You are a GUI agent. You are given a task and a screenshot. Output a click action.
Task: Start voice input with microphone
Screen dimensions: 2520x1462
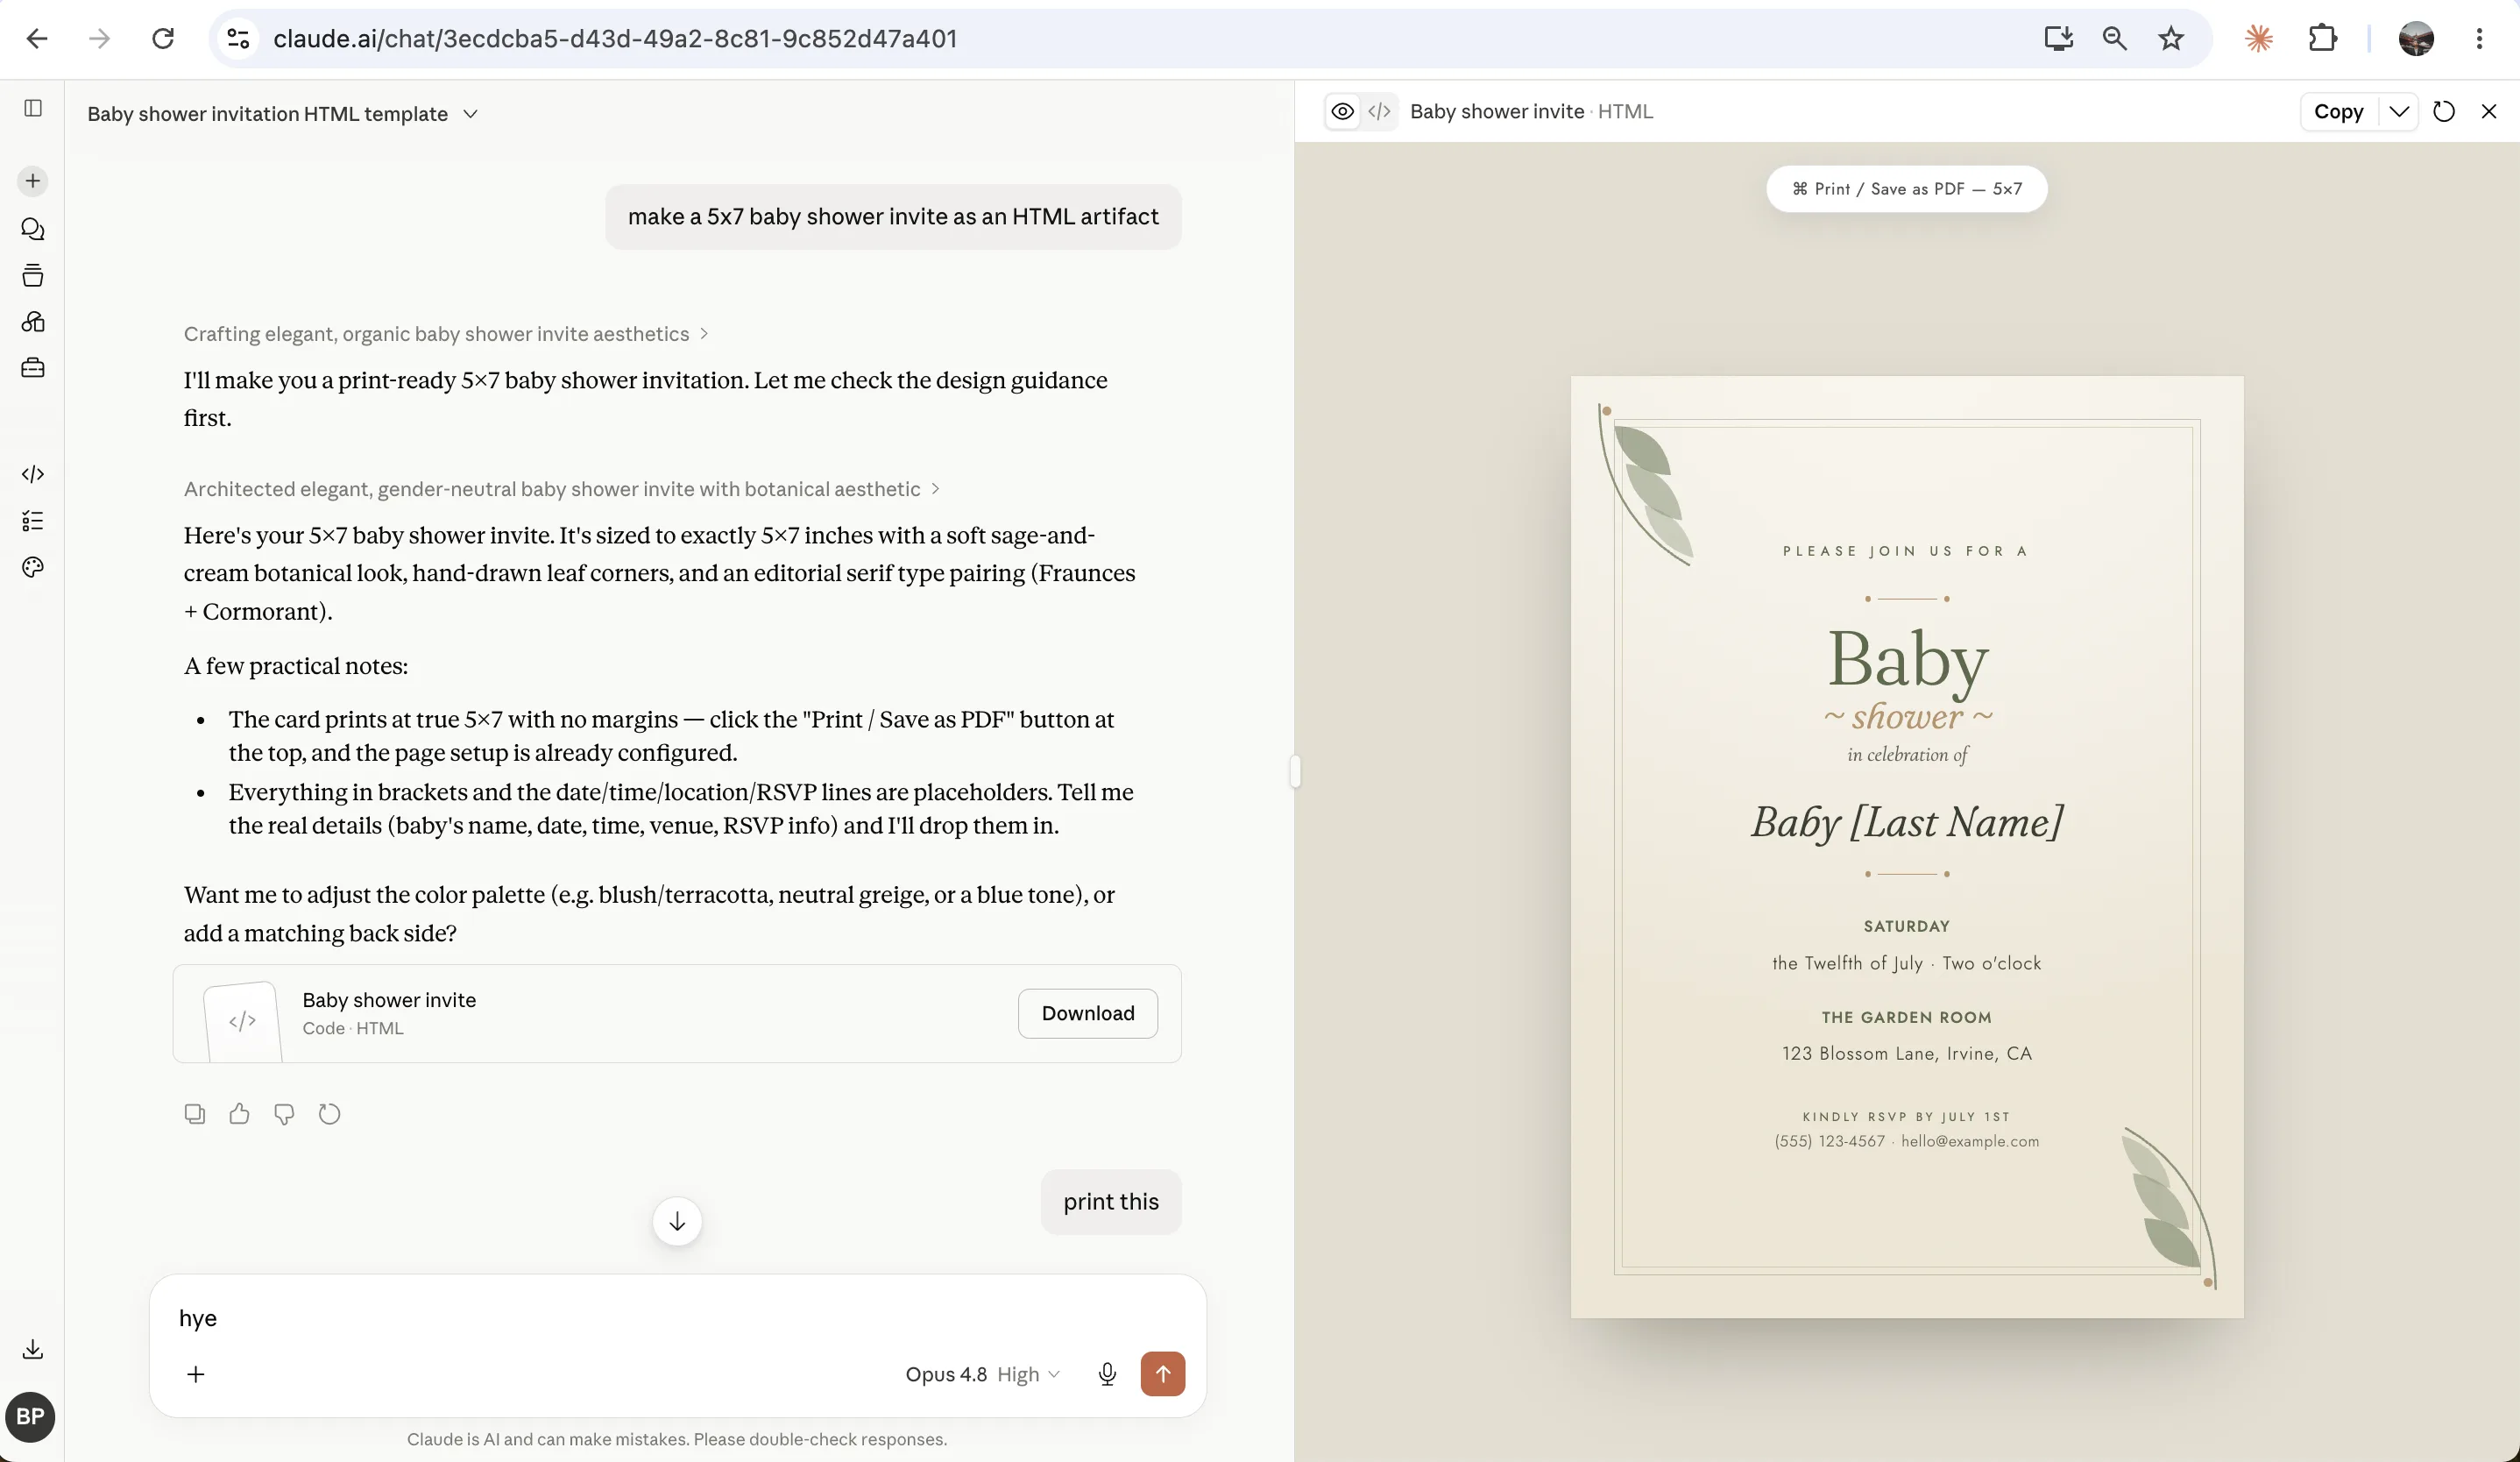coord(1107,1374)
